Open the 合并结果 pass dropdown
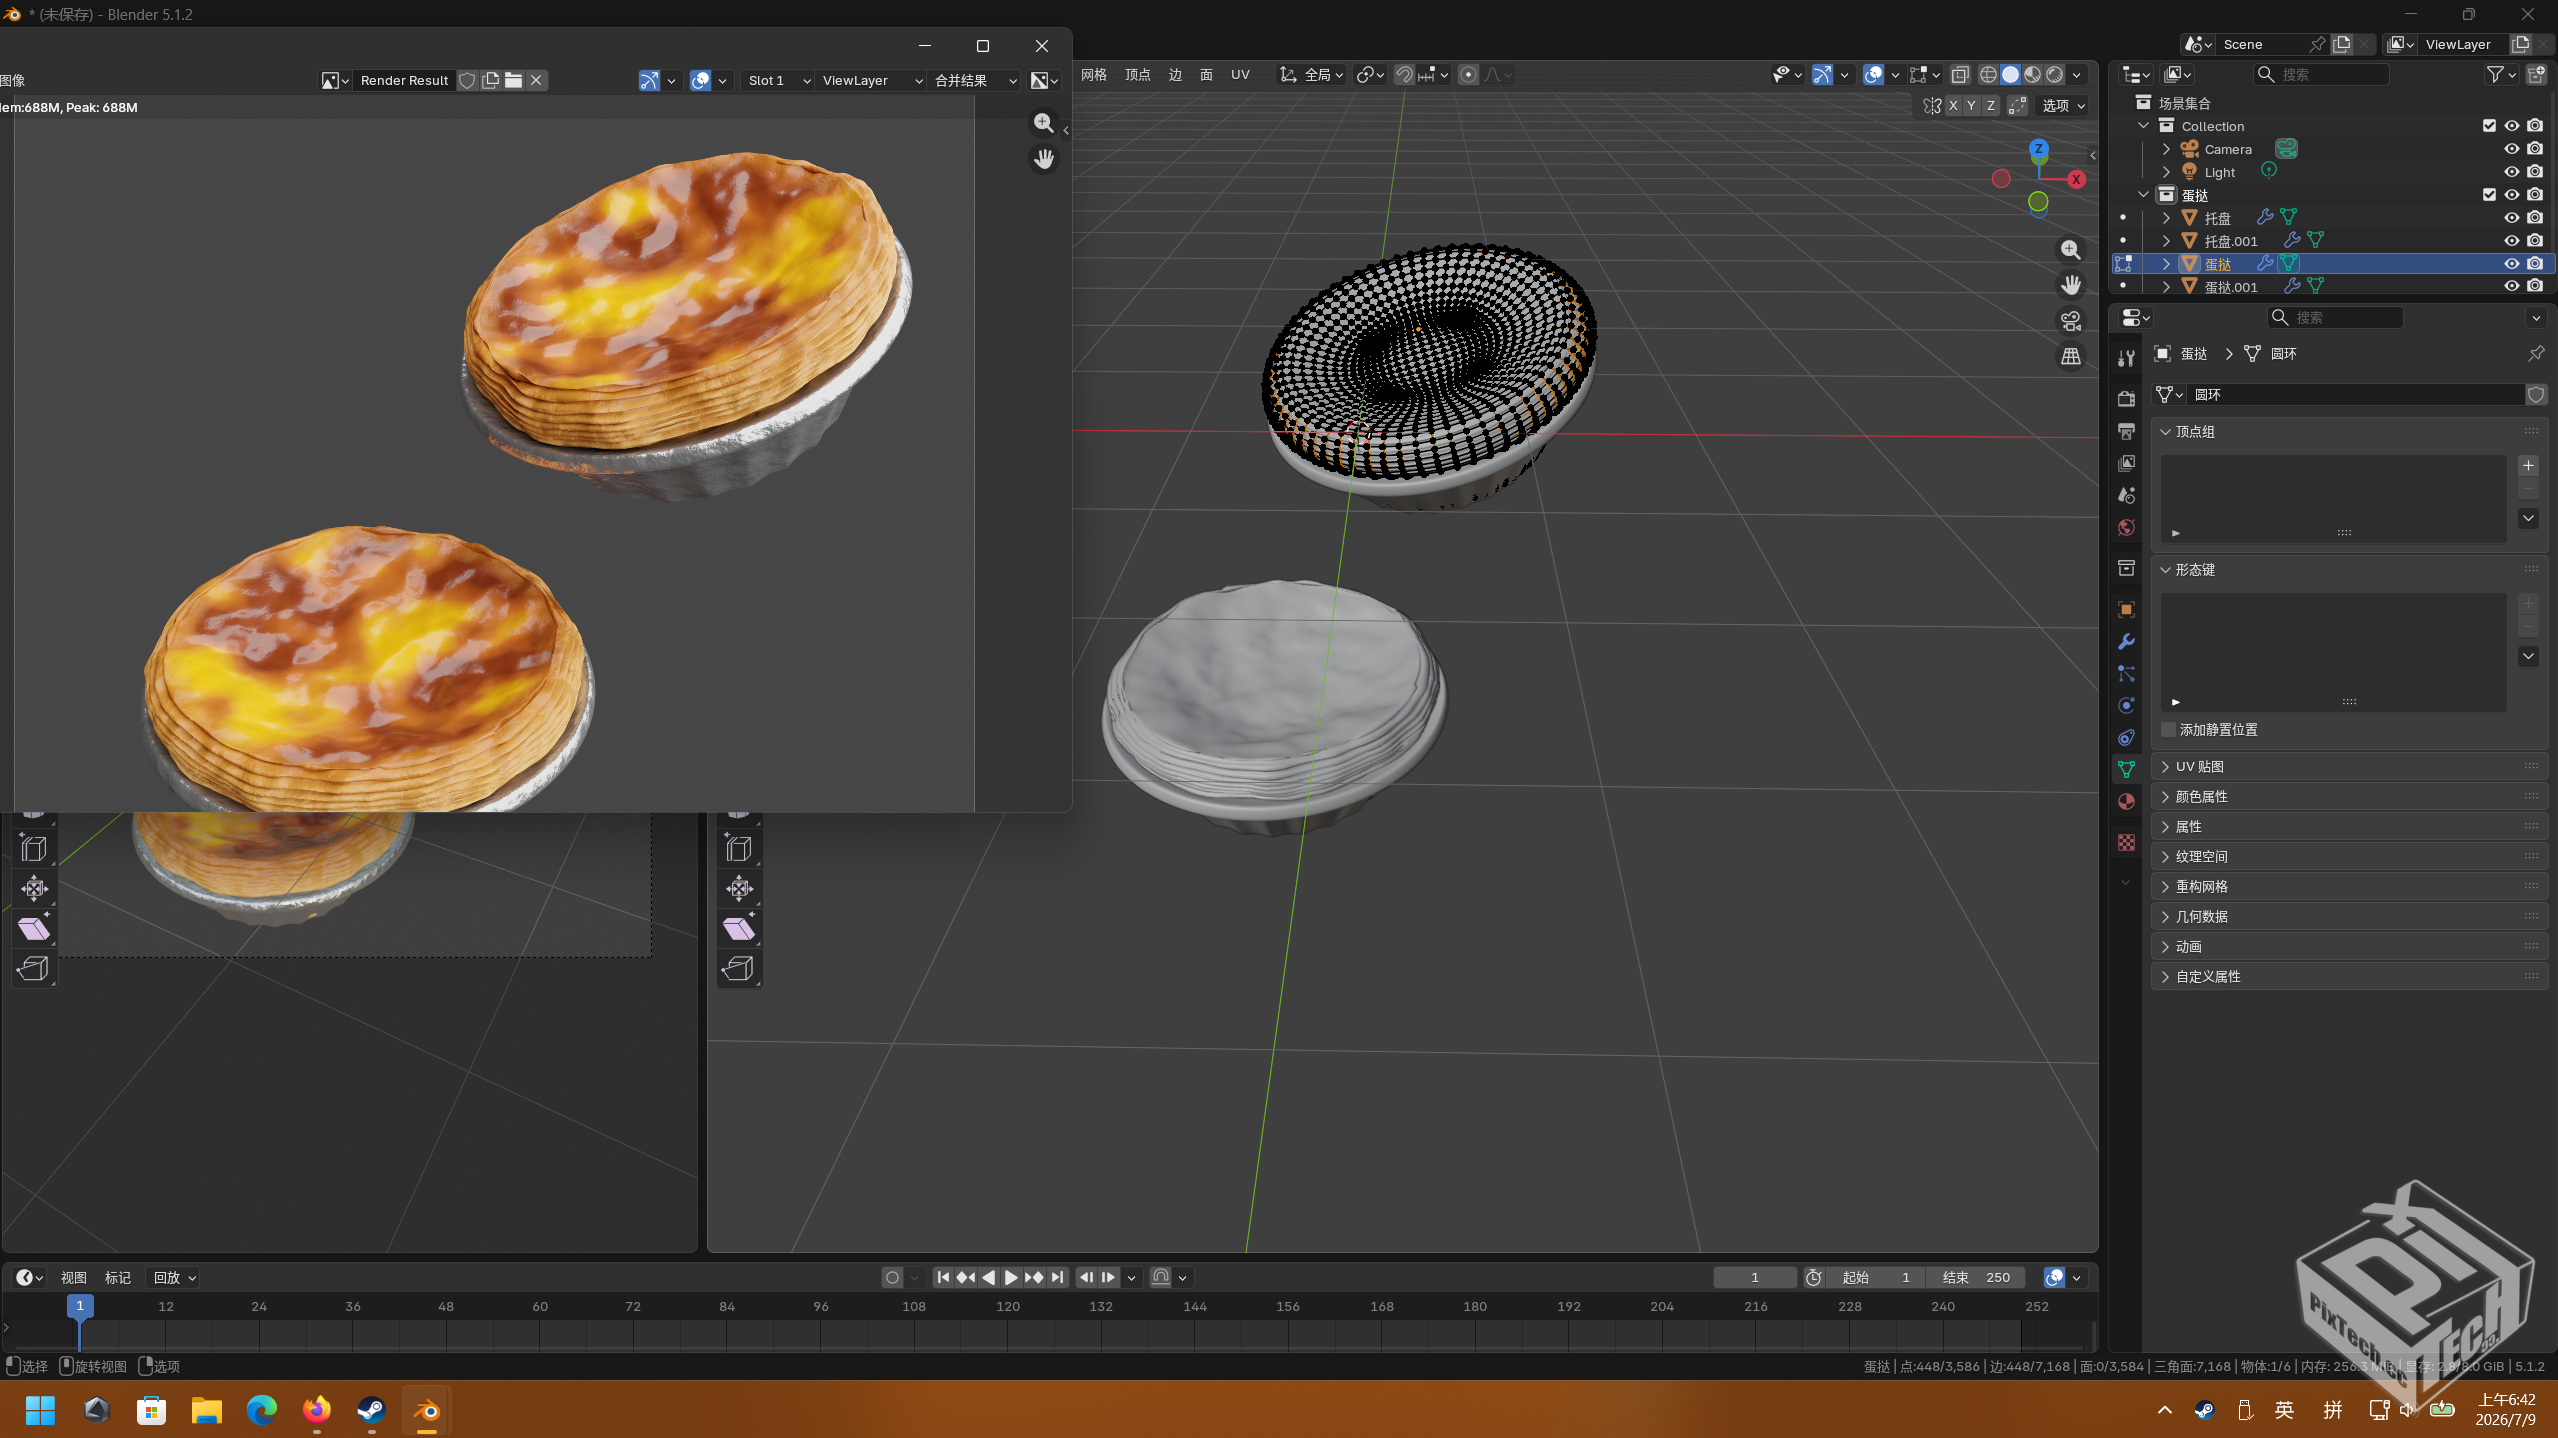This screenshot has width=2558, height=1438. (975, 80)
